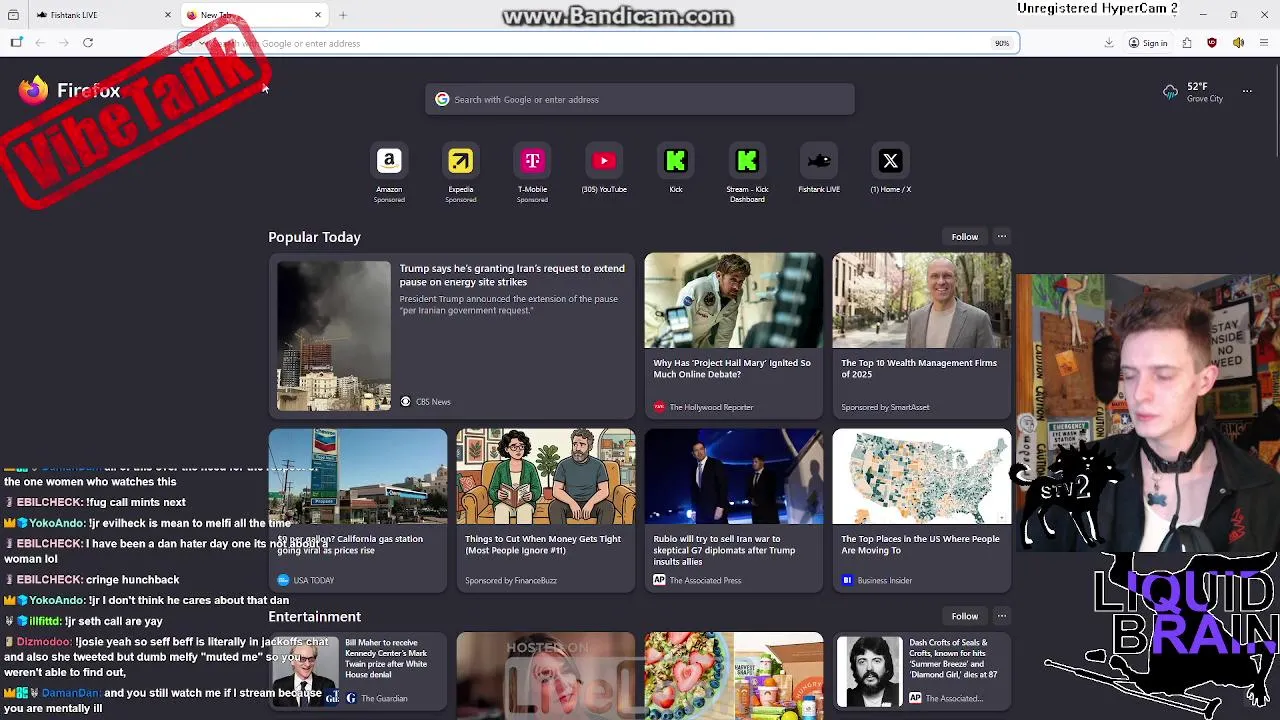Follow the Popular Today section
Viewport: 1280px width, 720px height.
coord(965,237)
